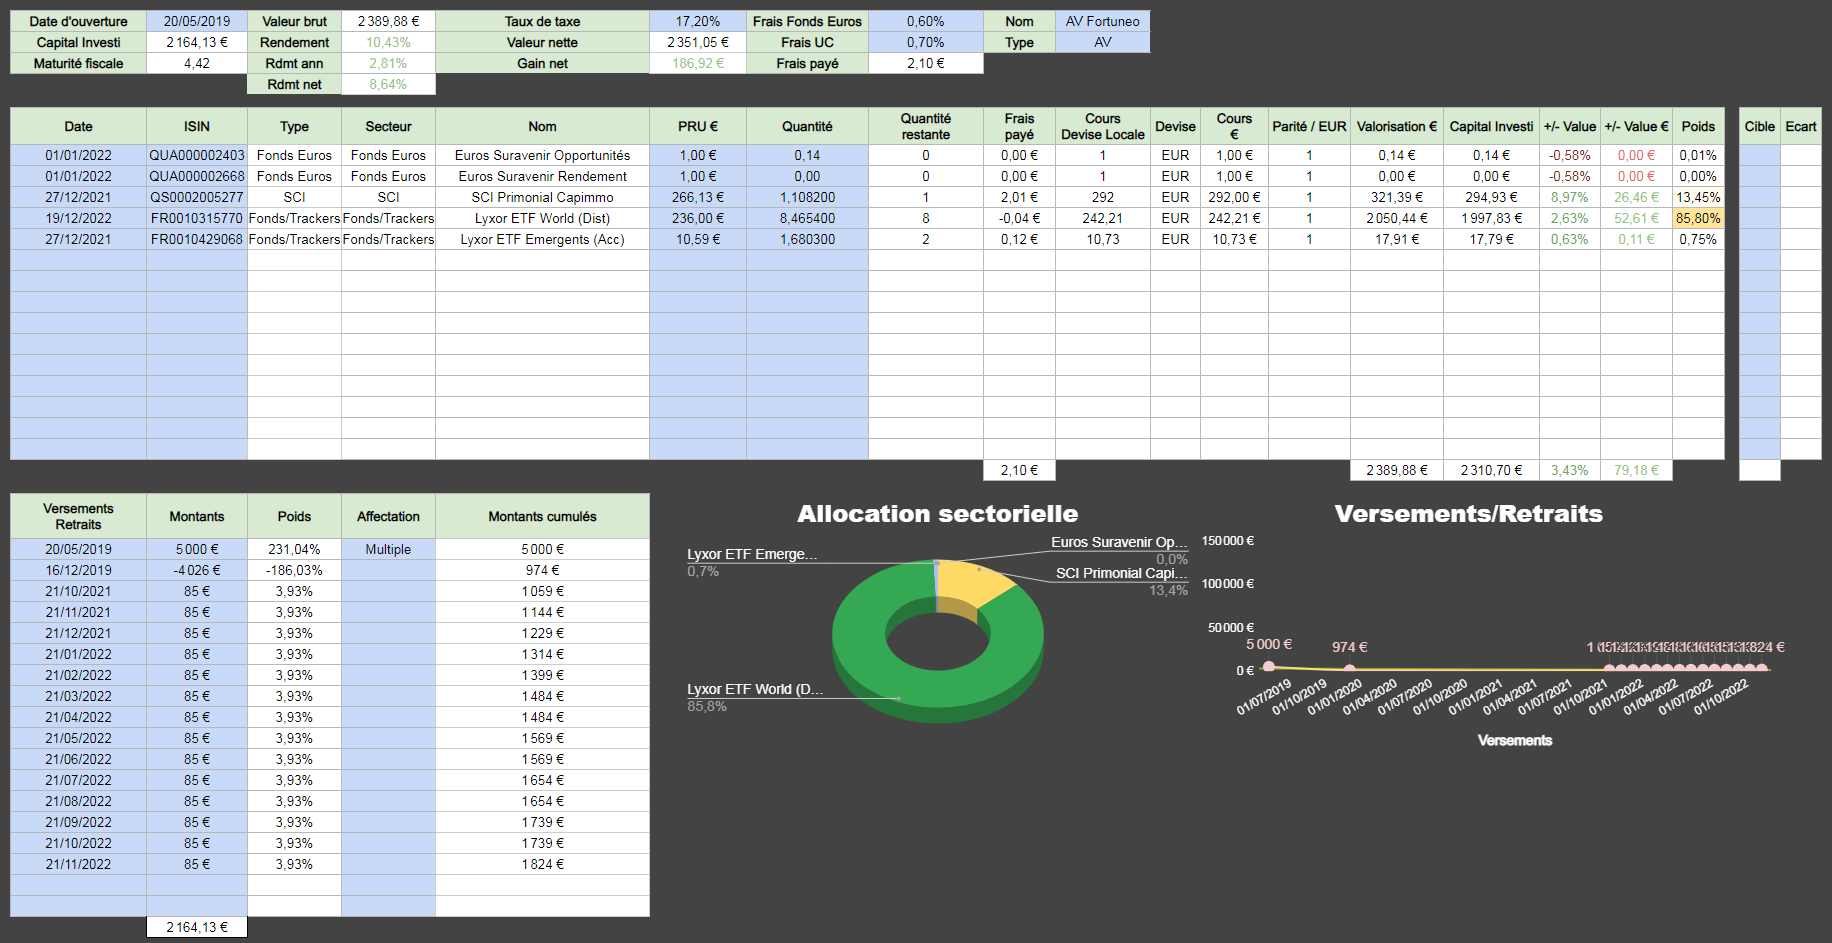Viewport: 1832px width, 943px height.
Task: Select the Frais Fonds Euros rate 0,60%
Action: (926, 21)
